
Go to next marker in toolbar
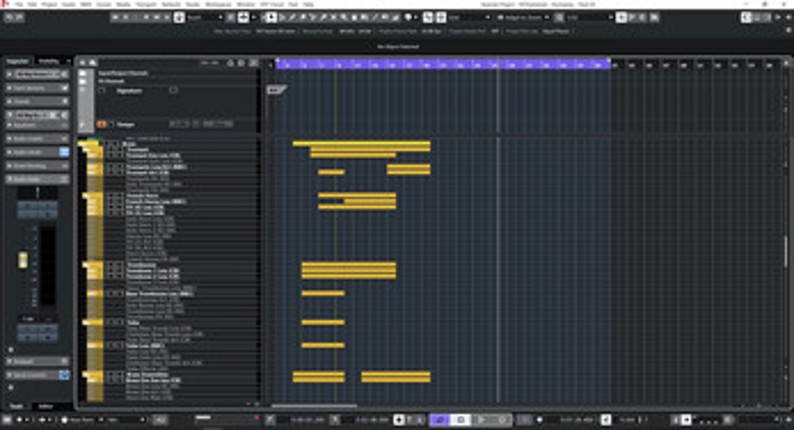[x=126, y=17]
